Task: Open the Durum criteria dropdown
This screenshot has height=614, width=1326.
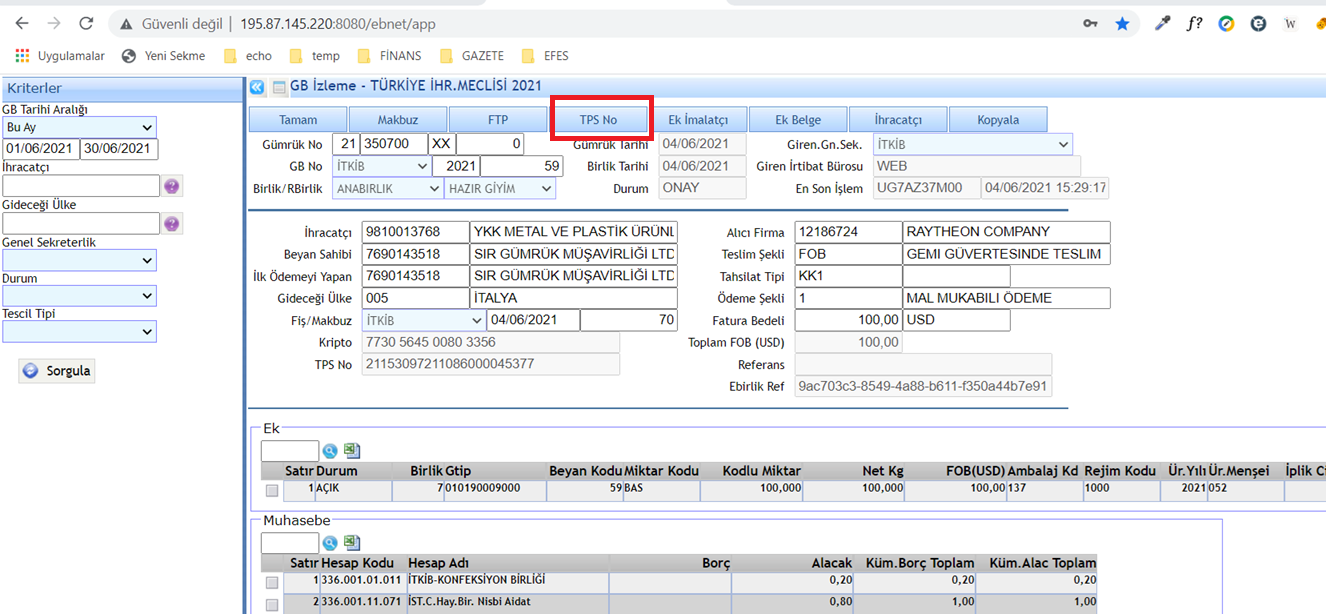Action: [x=79, y=296]
